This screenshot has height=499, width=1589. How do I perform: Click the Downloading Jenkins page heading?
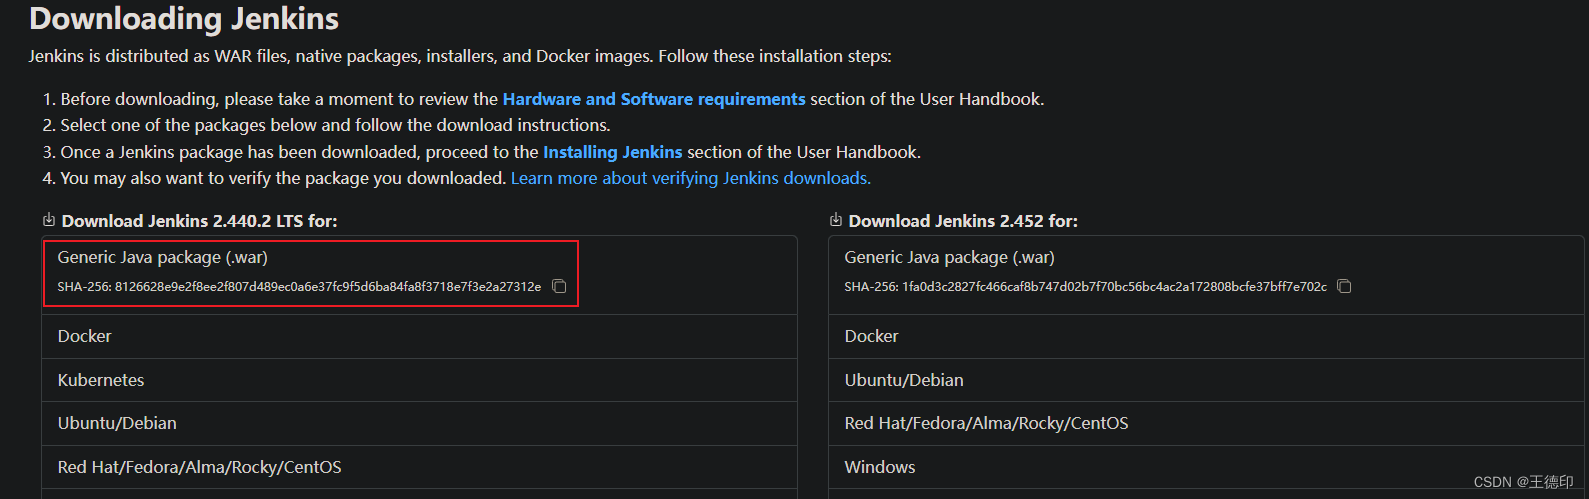click(x=184, y=18)
